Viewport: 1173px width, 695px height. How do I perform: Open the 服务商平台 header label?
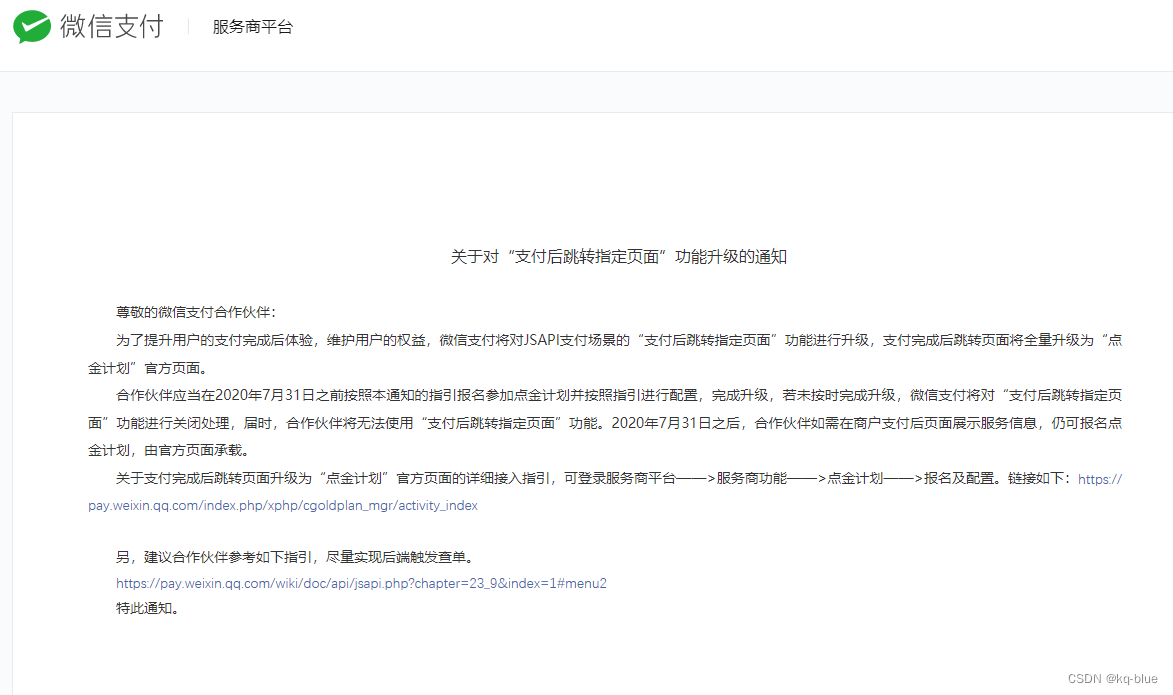253,27
